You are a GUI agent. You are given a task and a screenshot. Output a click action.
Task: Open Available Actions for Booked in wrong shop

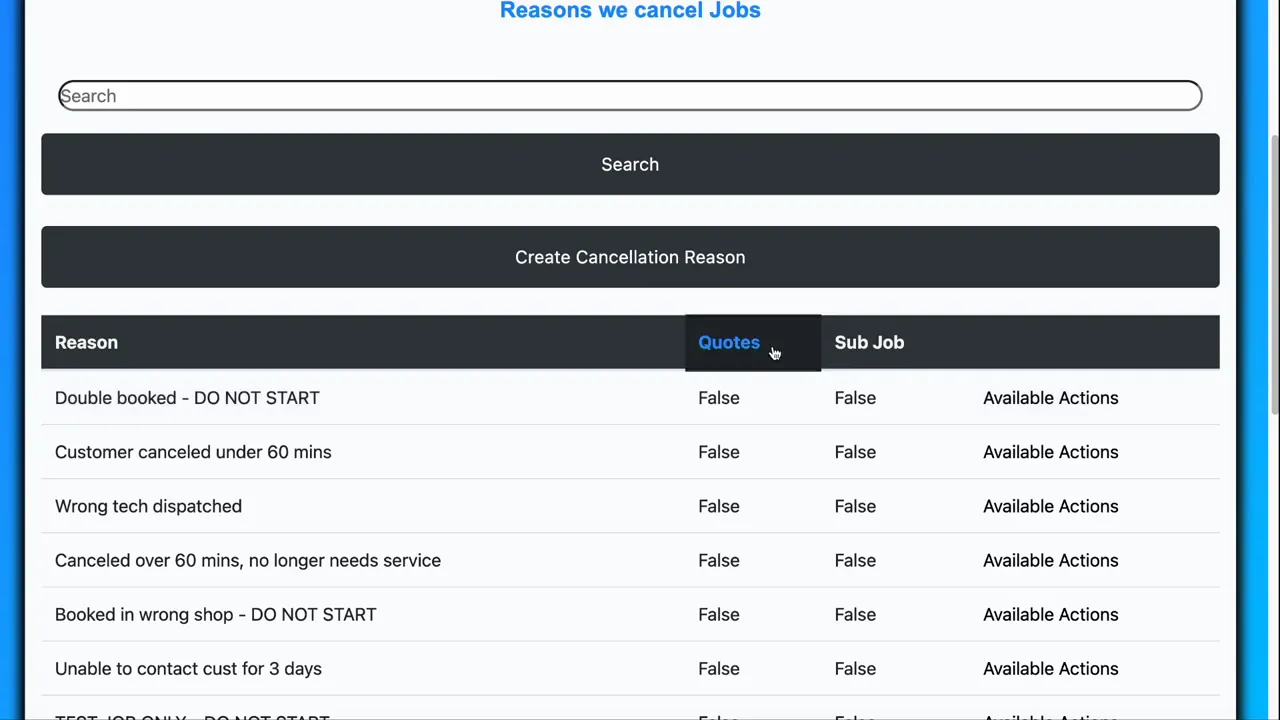(1050, 614)
